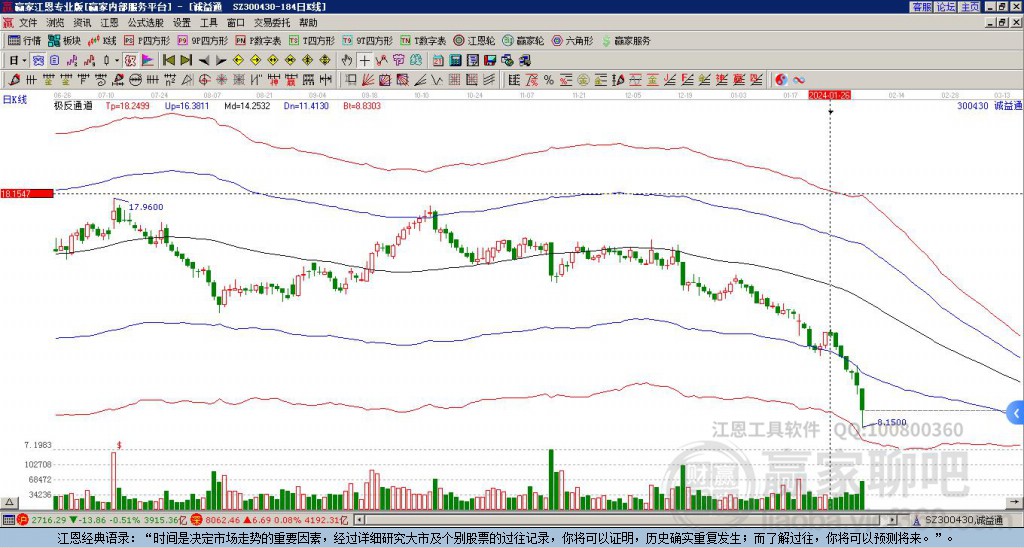Open the 文件 menu
Image resolution: width=1024 pixels, height=548 pixels.
[28, 23]
